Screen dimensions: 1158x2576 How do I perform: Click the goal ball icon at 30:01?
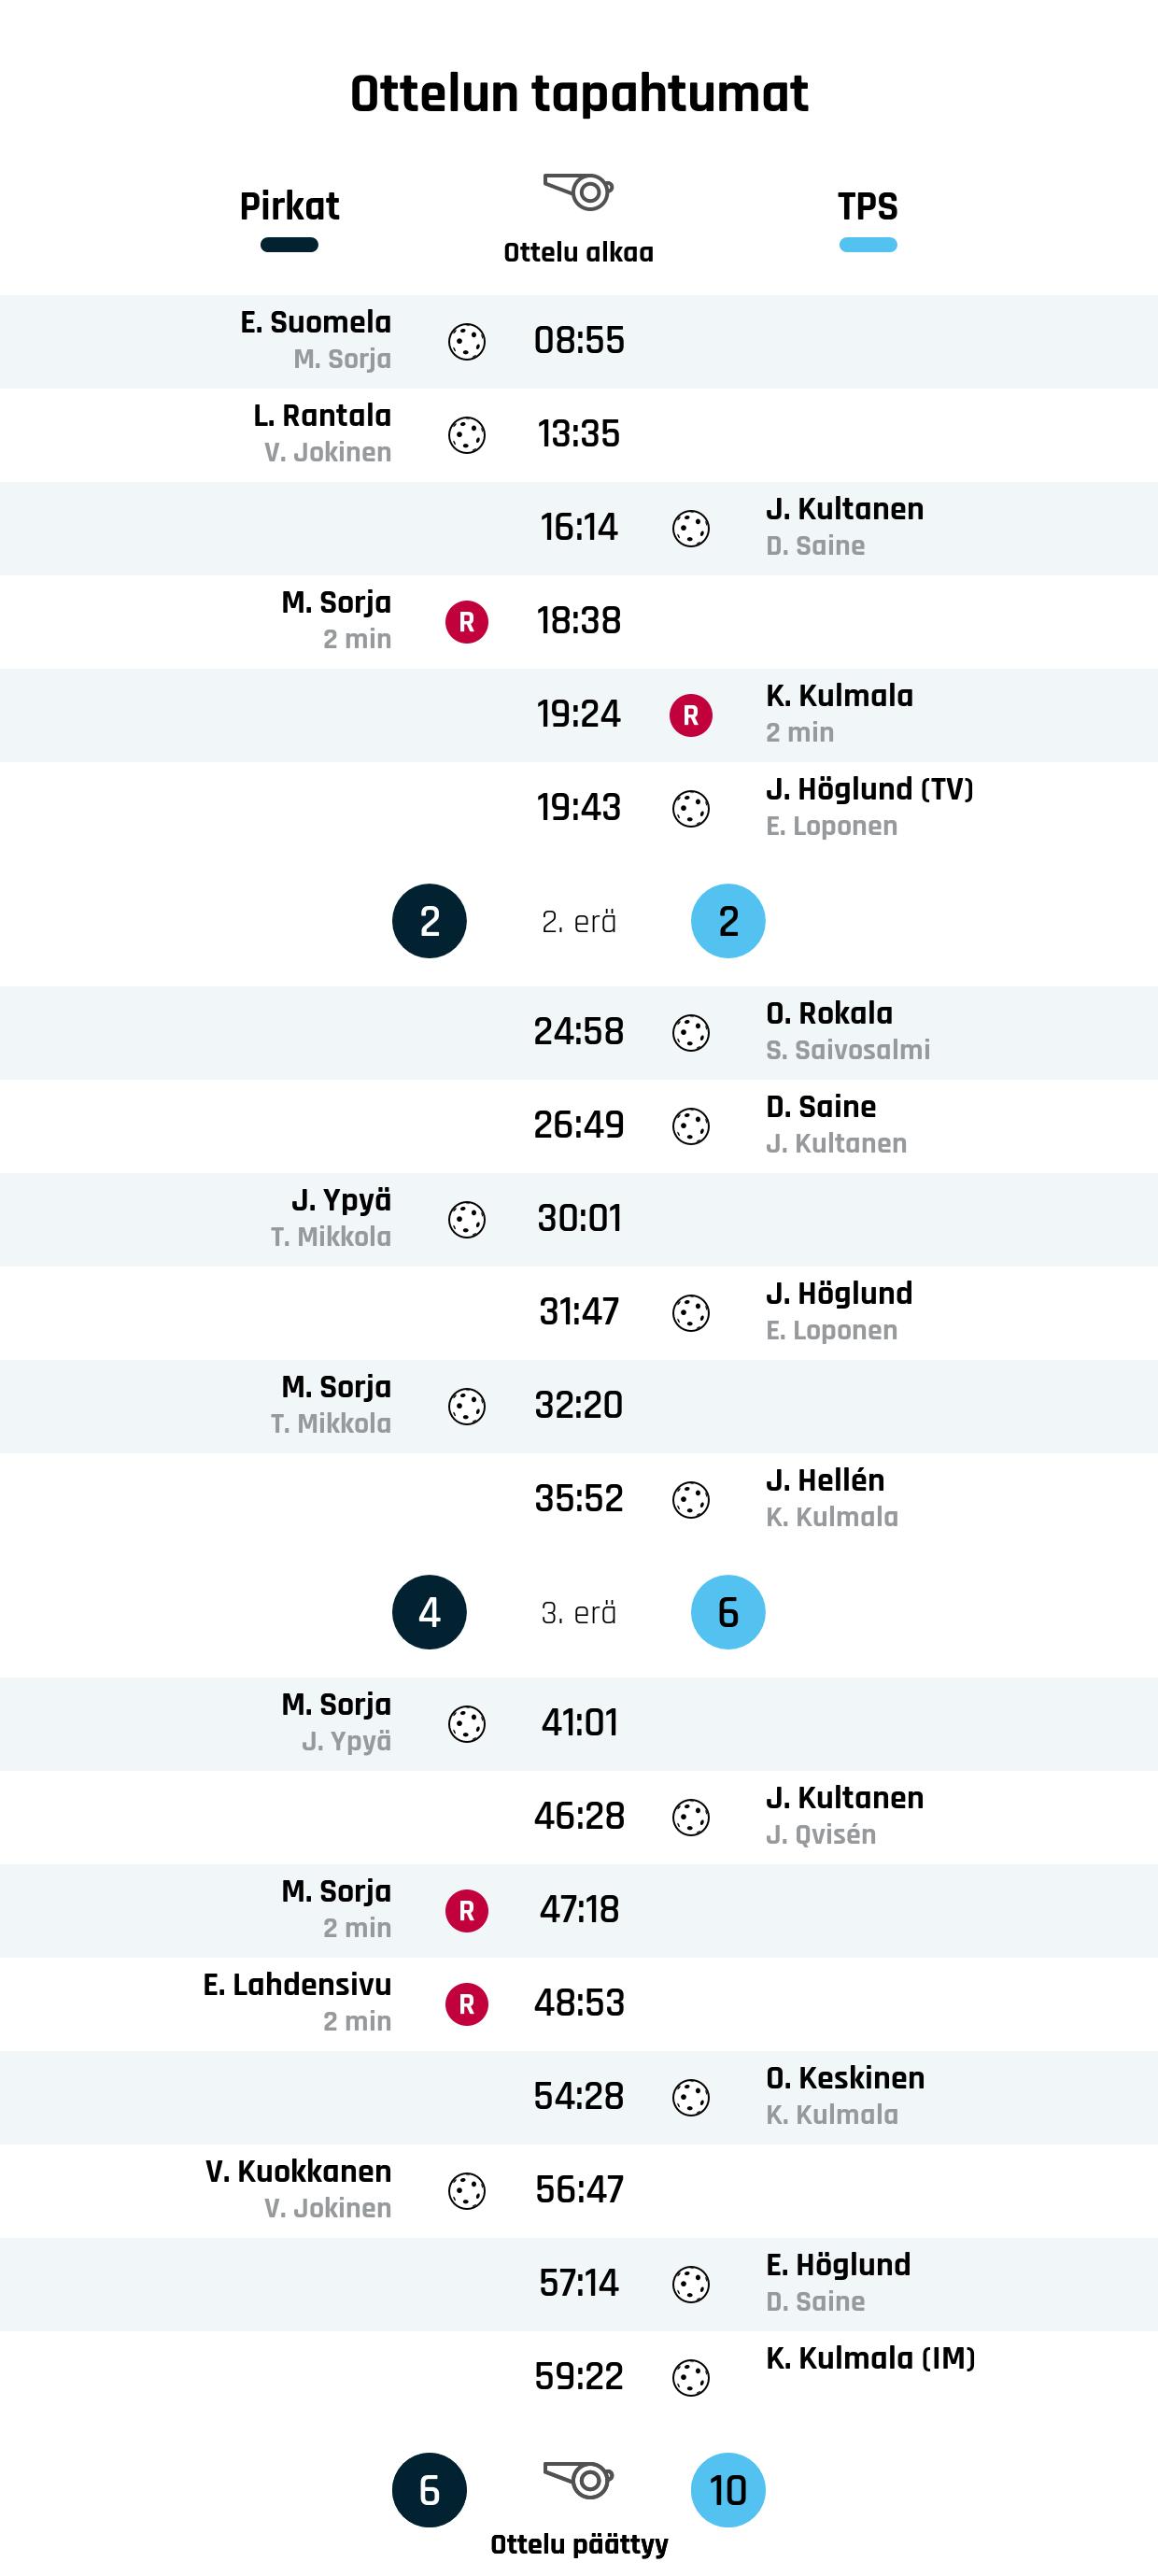pyautogui.click(x=467, y=1220)
